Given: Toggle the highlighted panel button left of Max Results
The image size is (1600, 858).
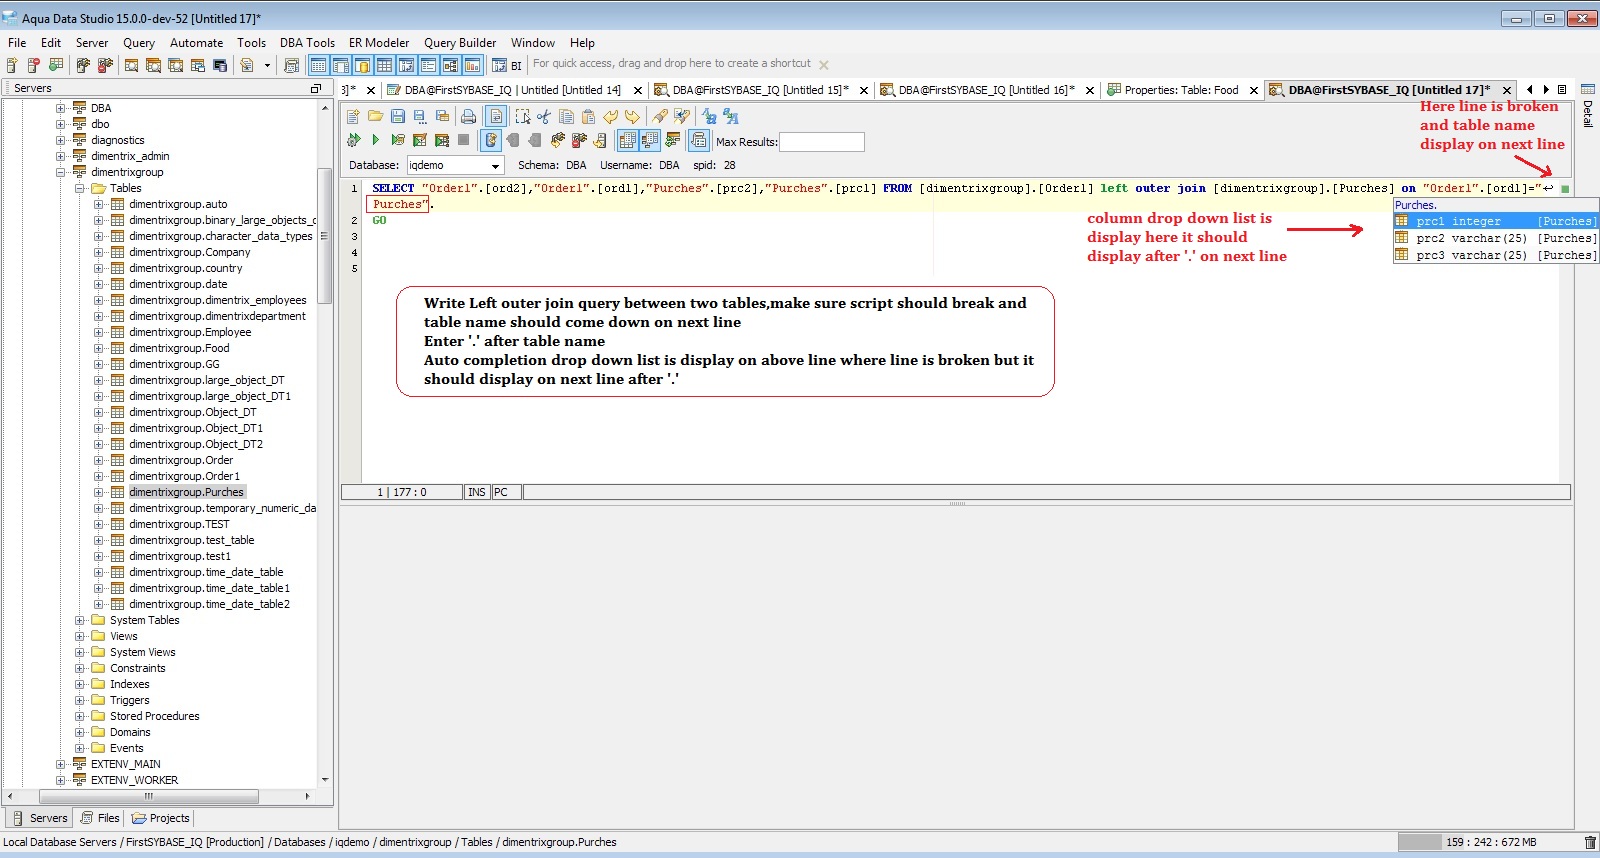Looking at the screenshot, I should tap(698, 140).
